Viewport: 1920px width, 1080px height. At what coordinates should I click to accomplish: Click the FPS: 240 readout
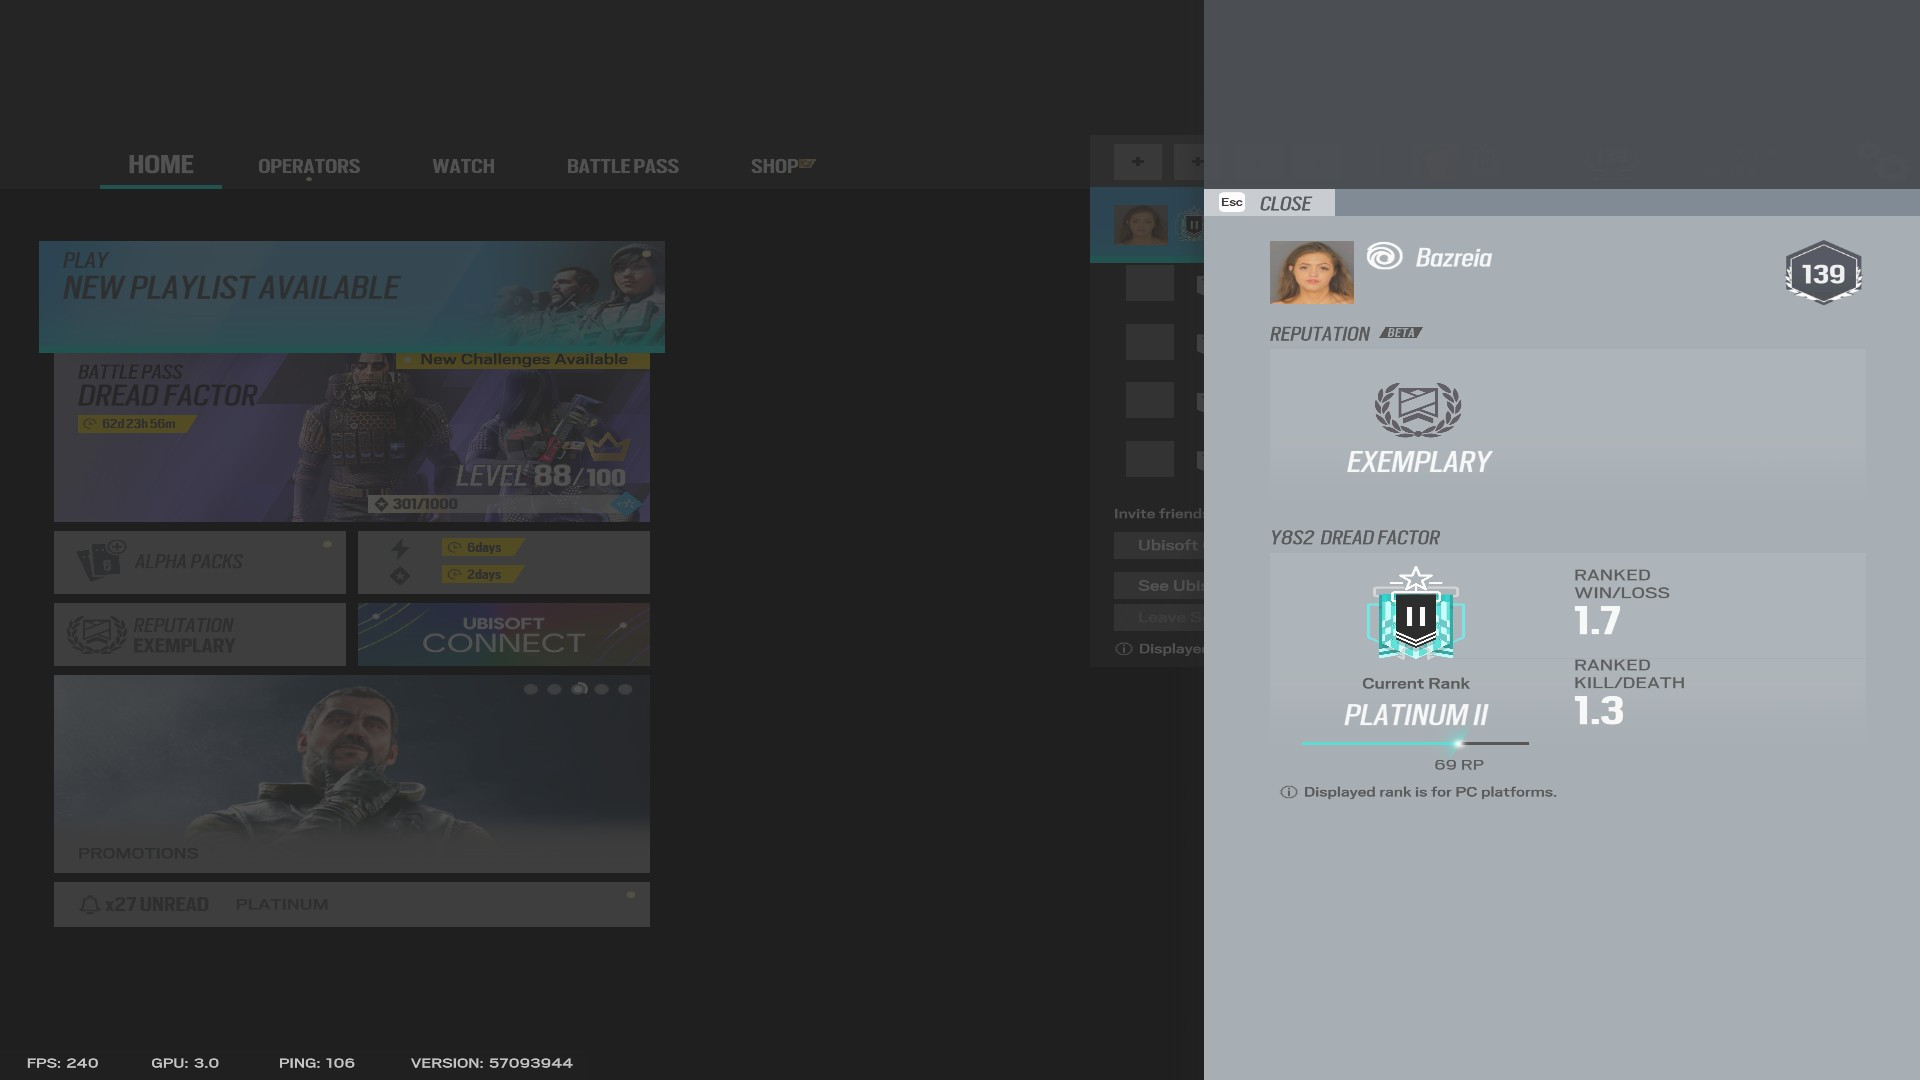63,1063
